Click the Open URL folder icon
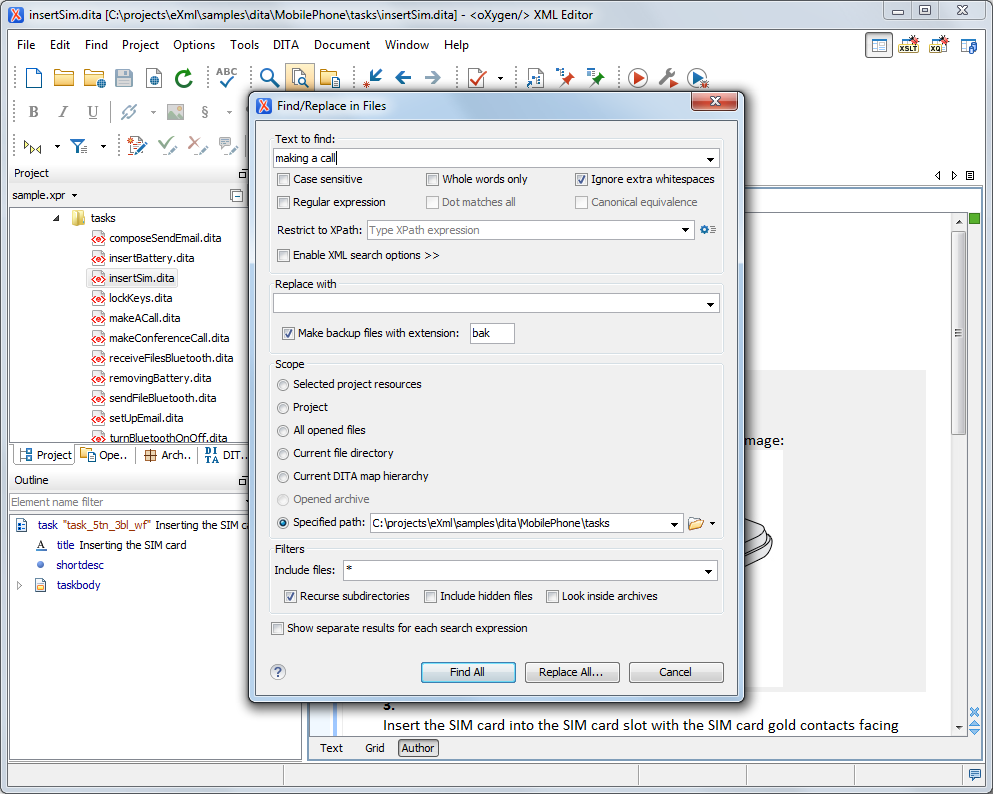This screenshot has width=993, height=794. [94, 78]
